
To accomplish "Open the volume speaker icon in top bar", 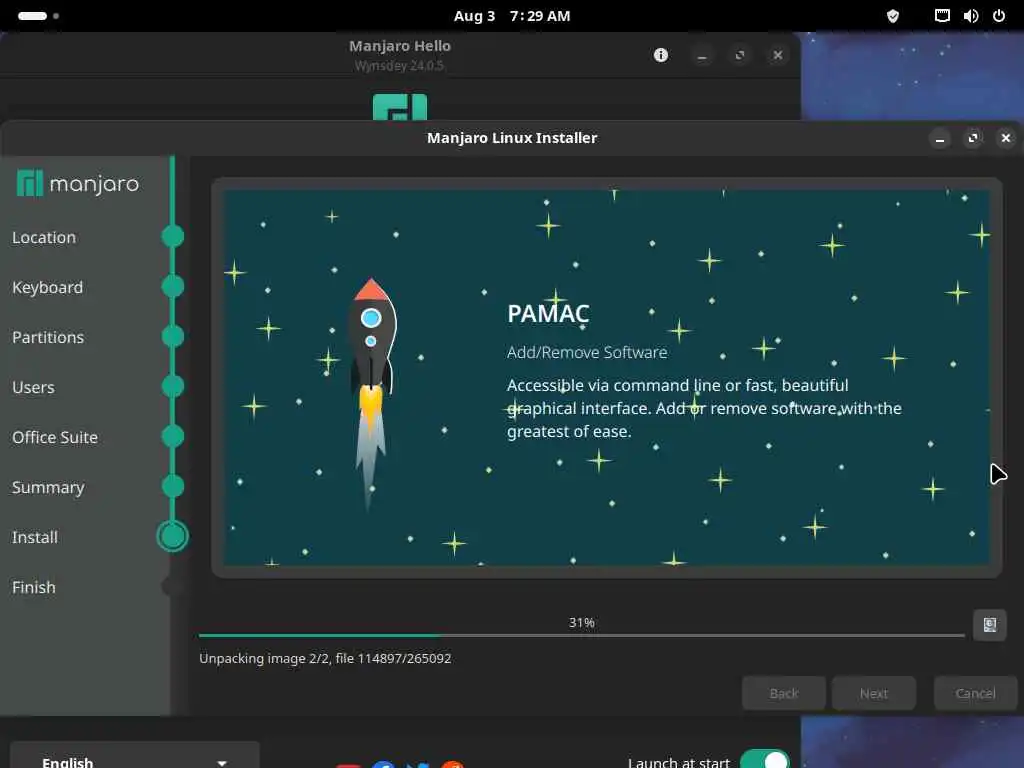I will 970,16.
